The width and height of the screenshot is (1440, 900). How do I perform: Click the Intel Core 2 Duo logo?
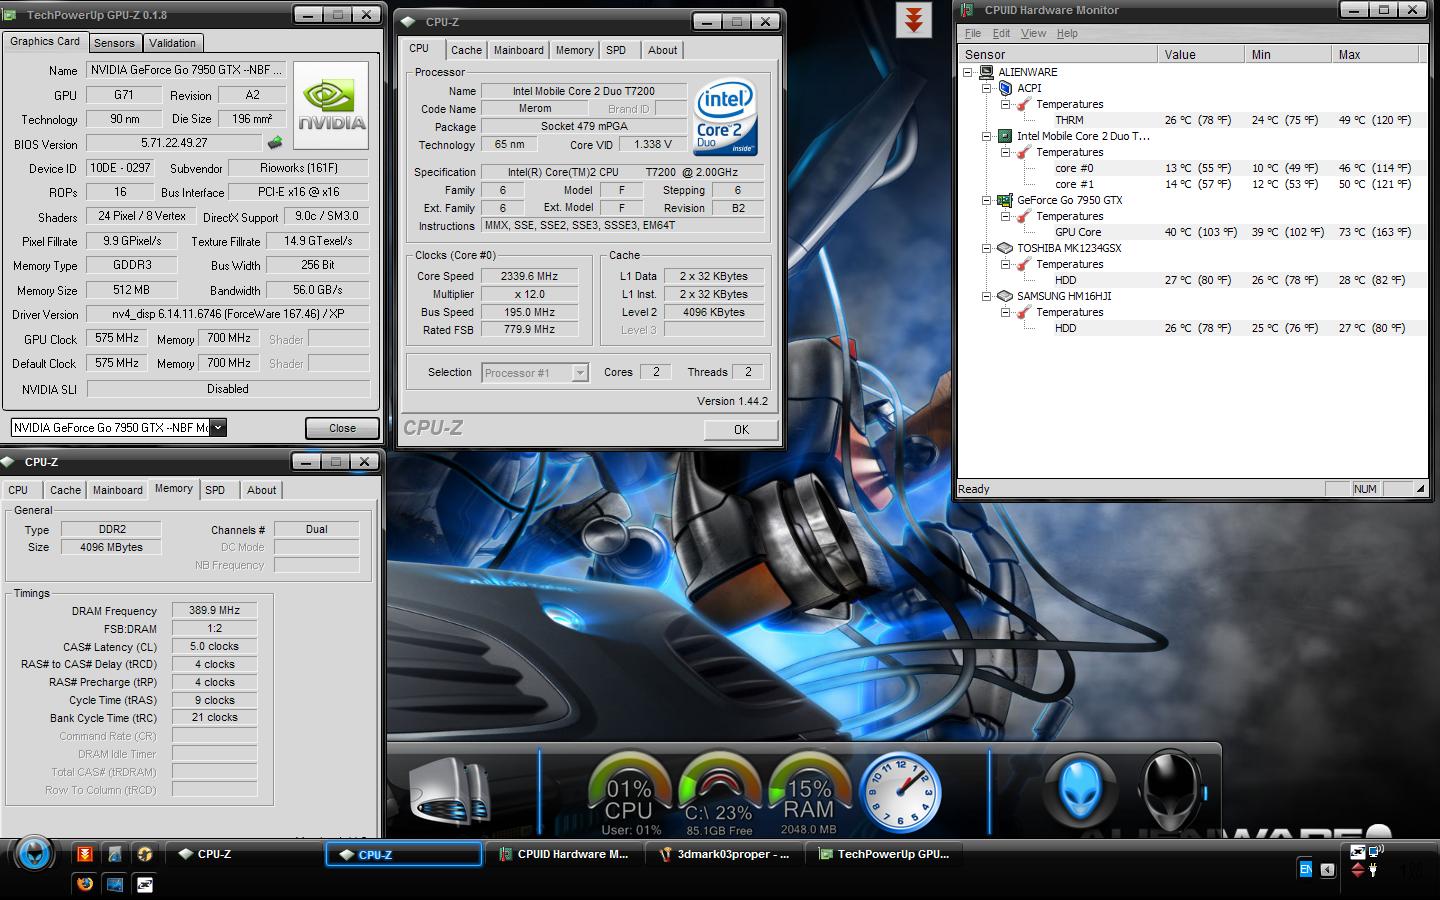726,118
